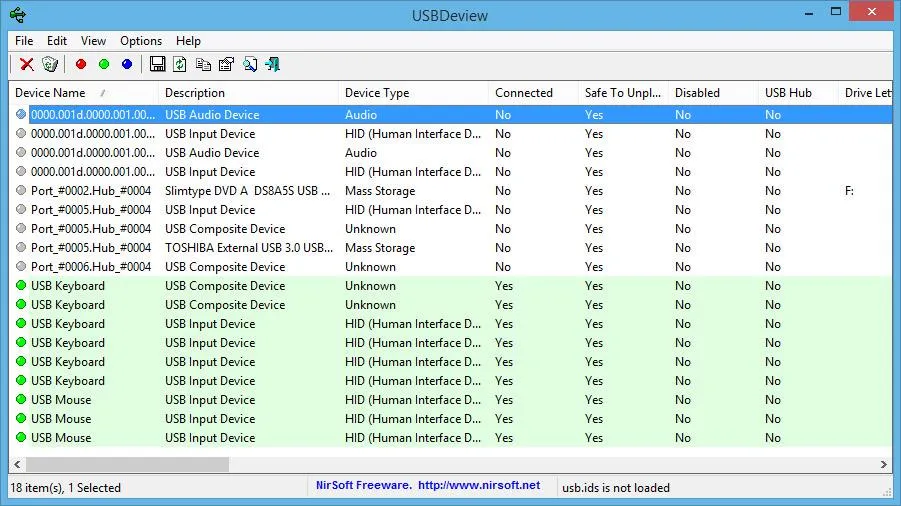Open the Options menu
901x506 pixels.
(x=141, y=41)
